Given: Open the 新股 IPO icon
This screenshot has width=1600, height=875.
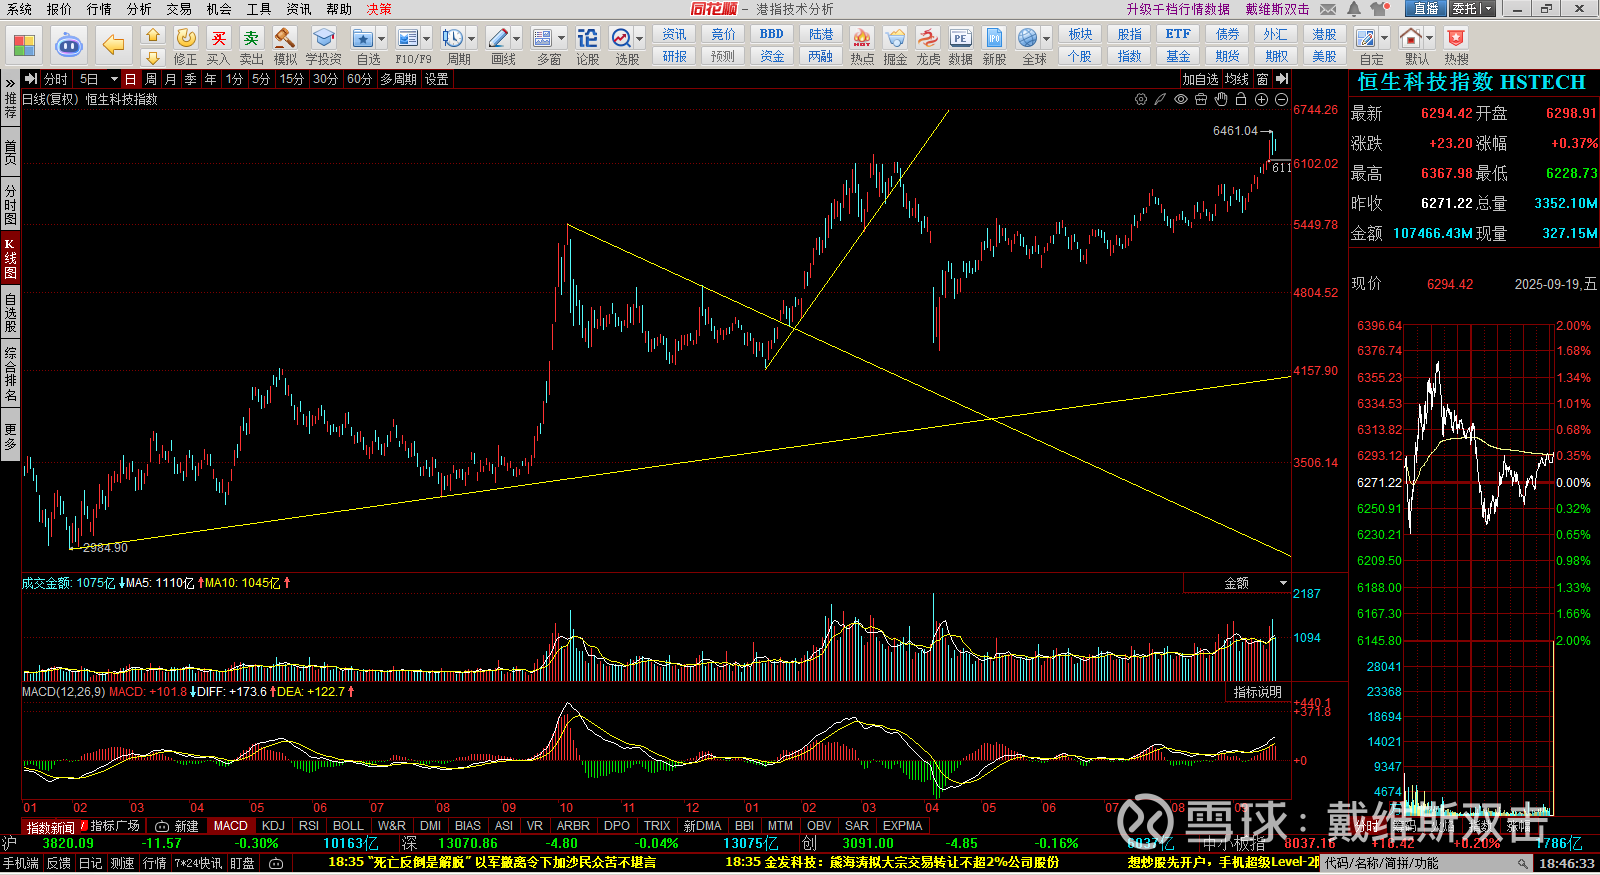Looking at the screenshot, I should [994, 39].
